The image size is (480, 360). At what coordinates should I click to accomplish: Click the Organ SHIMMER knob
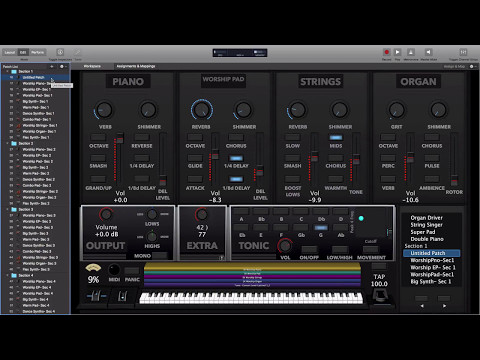(438, 110)
